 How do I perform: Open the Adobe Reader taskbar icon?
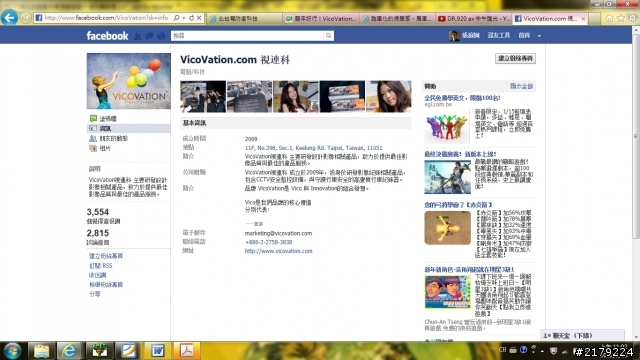(x=187, y=351)
